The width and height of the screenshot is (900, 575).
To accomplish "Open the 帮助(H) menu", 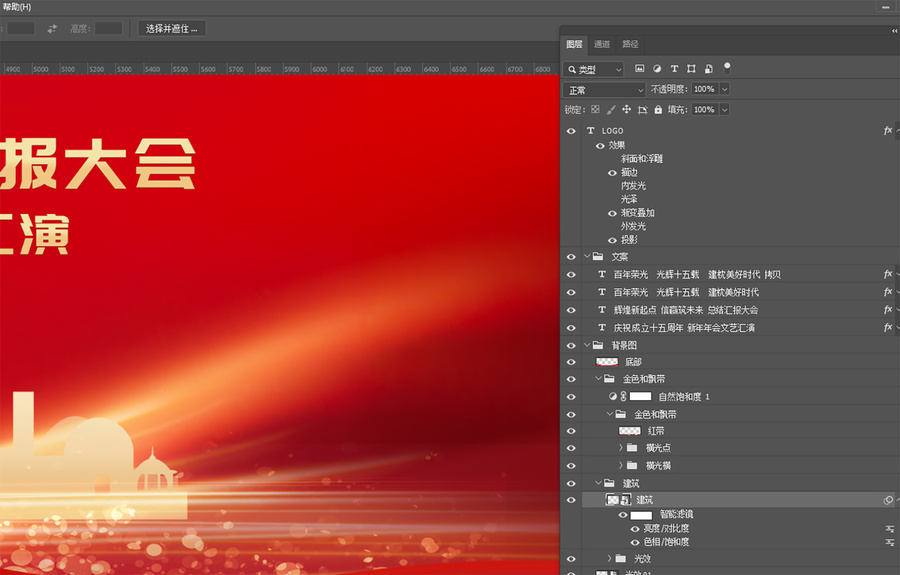I will (x=17, y=7).
